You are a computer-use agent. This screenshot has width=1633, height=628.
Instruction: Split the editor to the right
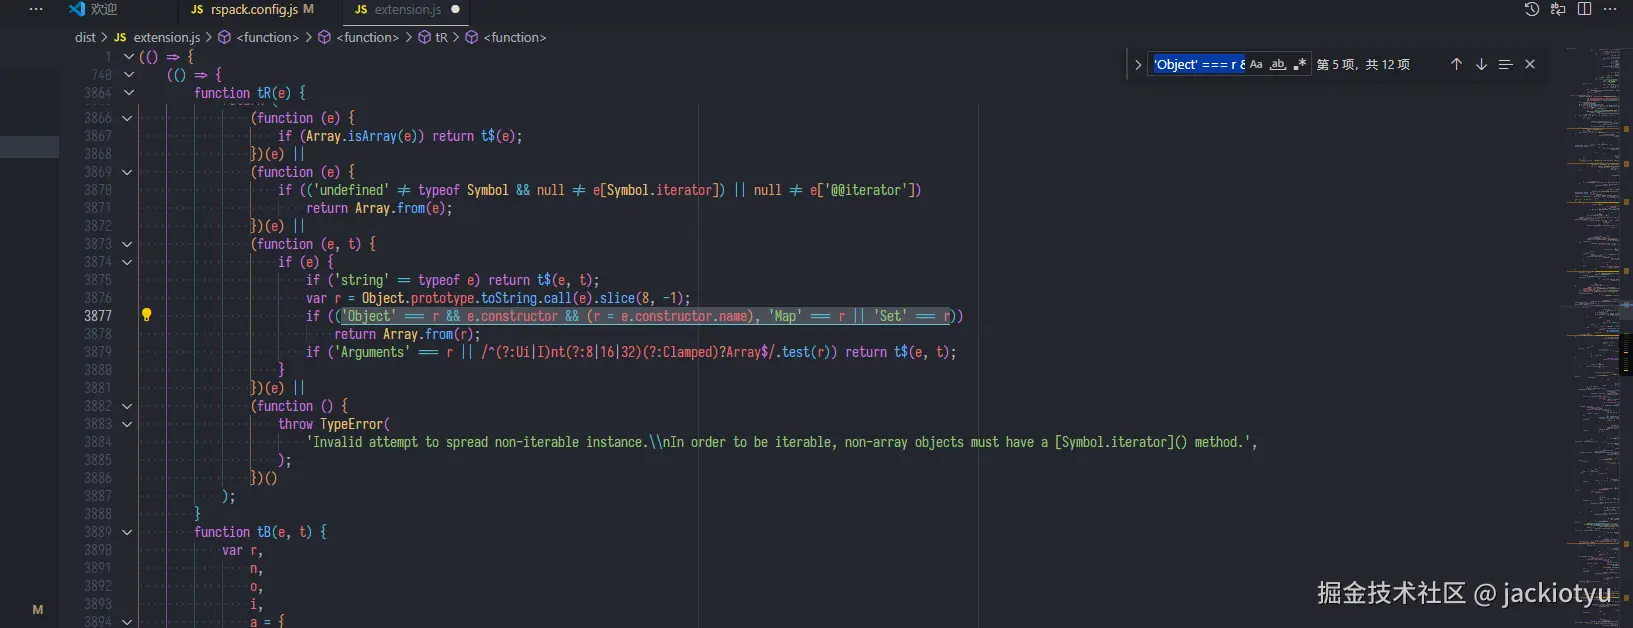point(1584,9)
